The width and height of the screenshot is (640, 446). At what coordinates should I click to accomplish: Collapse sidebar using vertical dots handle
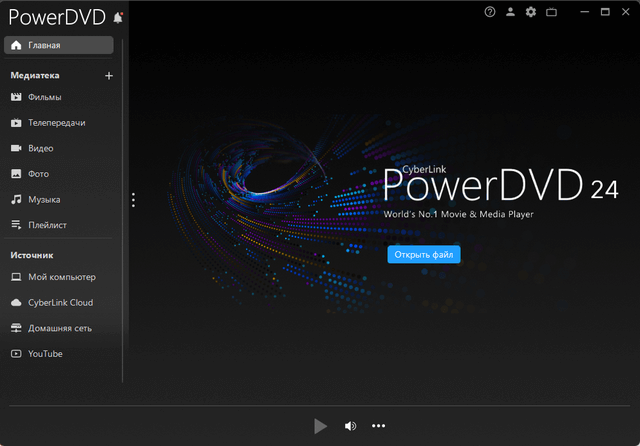tap(133, 200)
